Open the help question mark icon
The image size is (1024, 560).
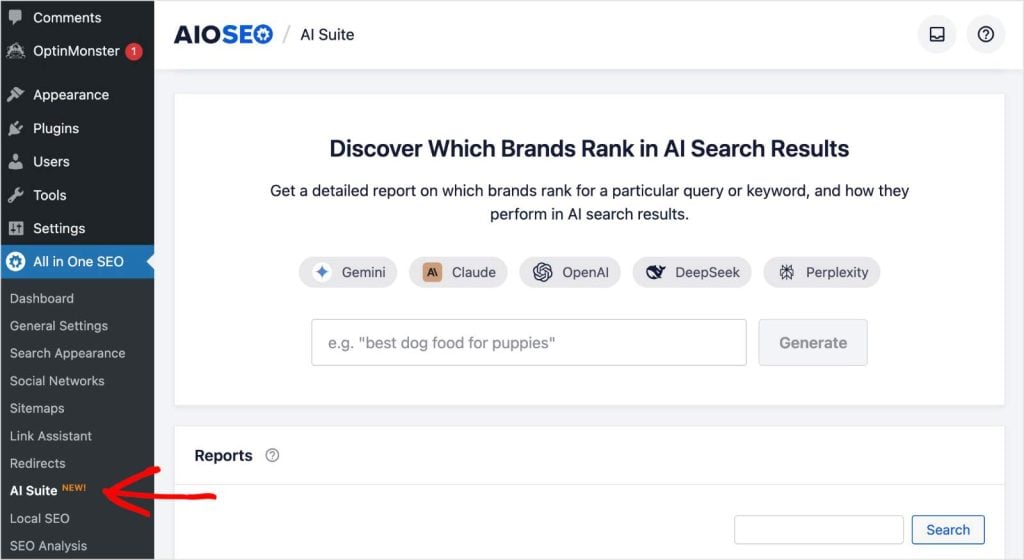tap(986, 34)
